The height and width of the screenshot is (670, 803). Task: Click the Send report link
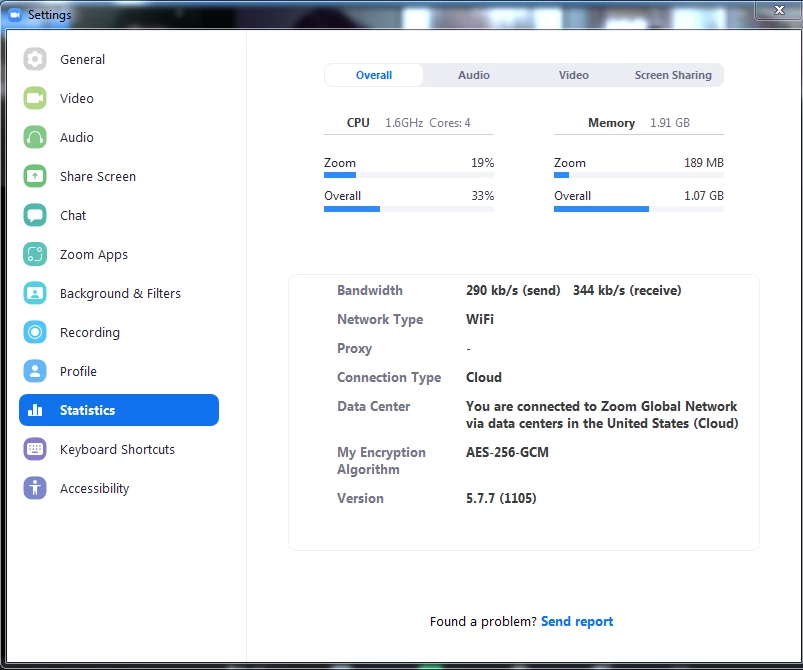click(x=577, y=621)
